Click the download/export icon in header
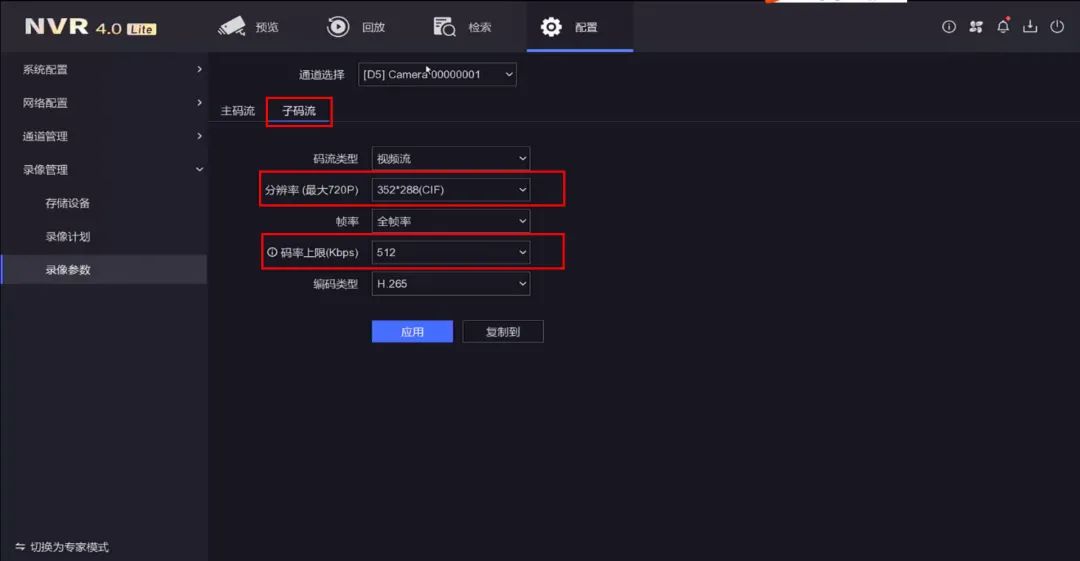 1030,27
